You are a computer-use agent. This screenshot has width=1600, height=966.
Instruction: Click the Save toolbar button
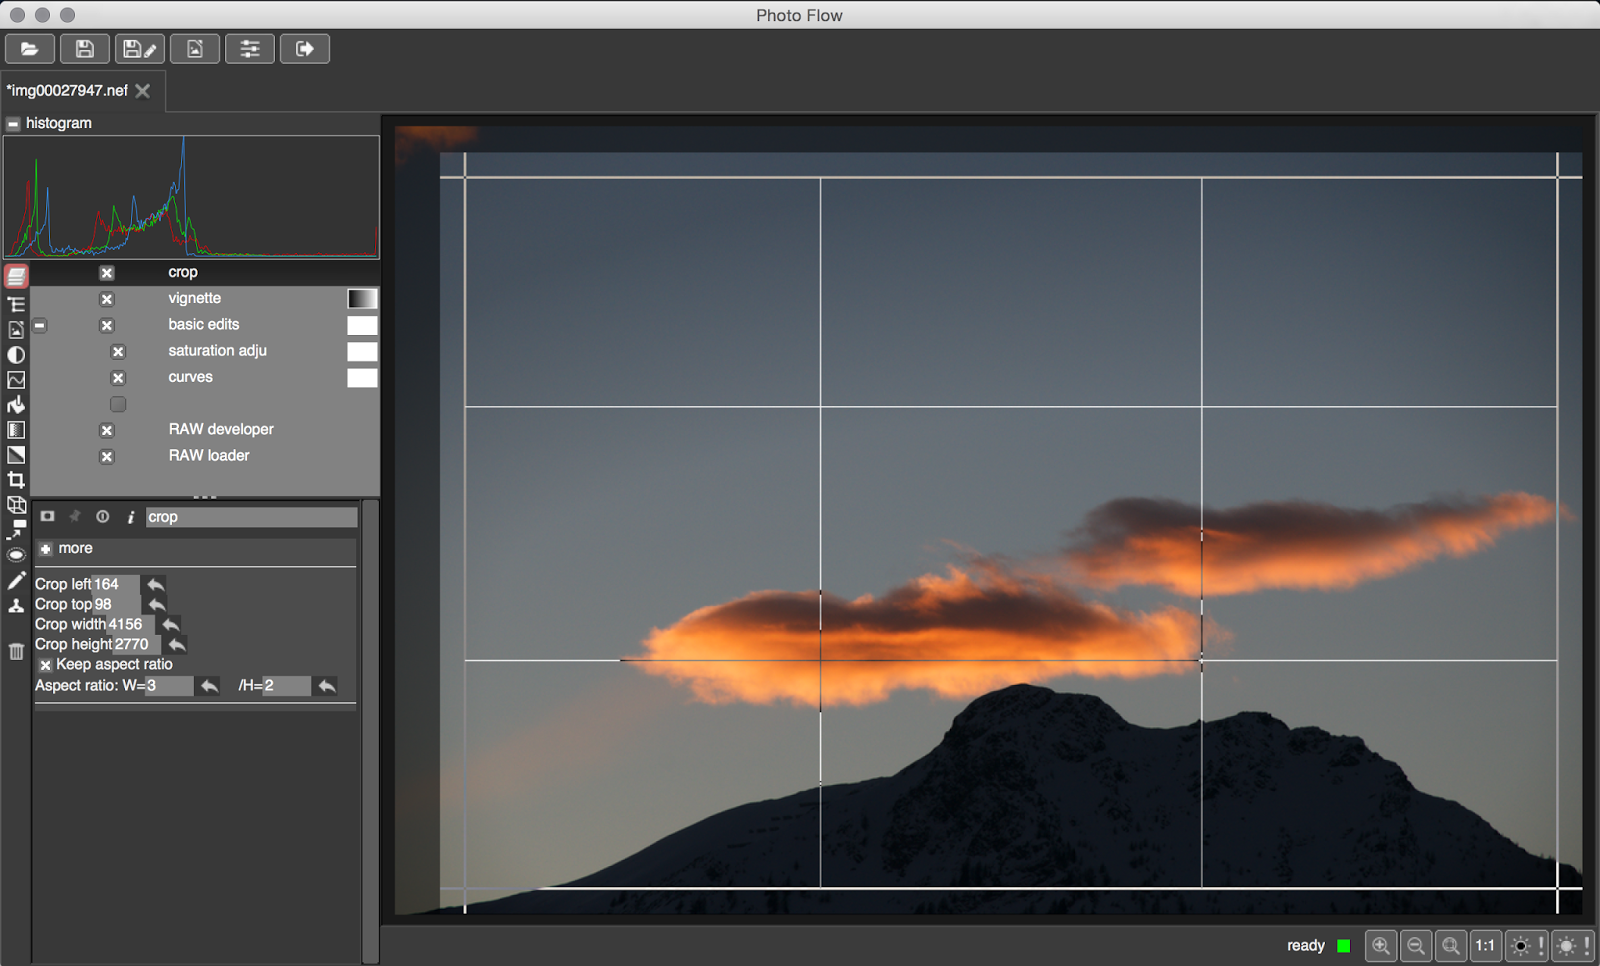coord(85,49)
